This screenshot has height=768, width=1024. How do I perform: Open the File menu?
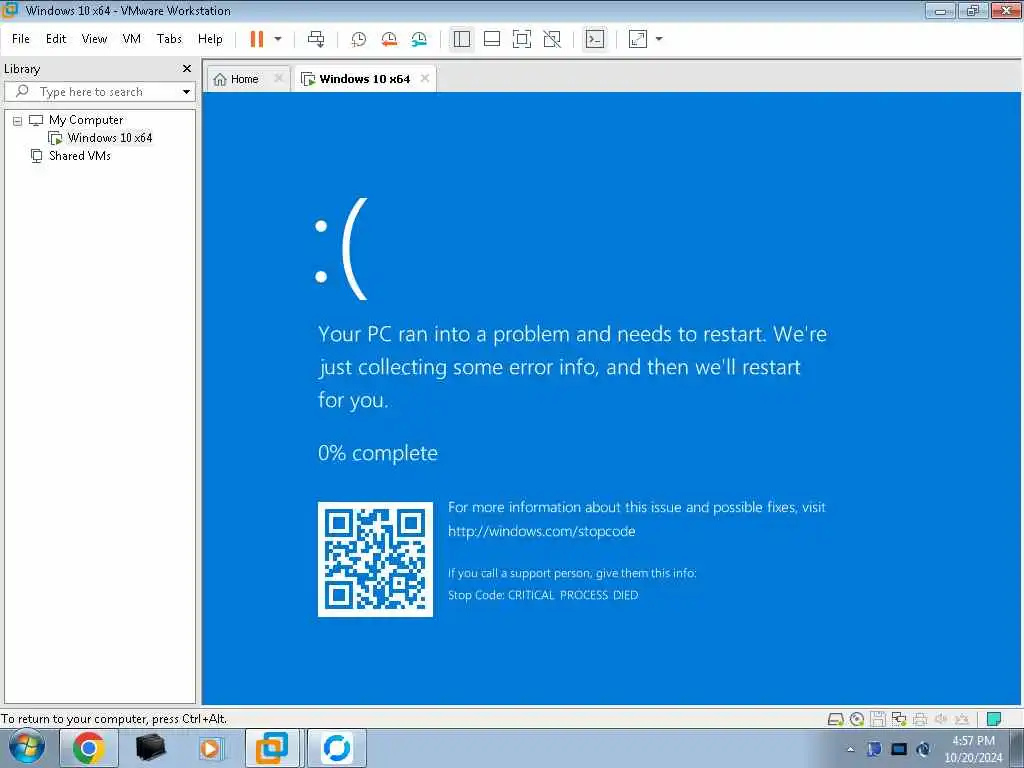(x=21, y=39)
